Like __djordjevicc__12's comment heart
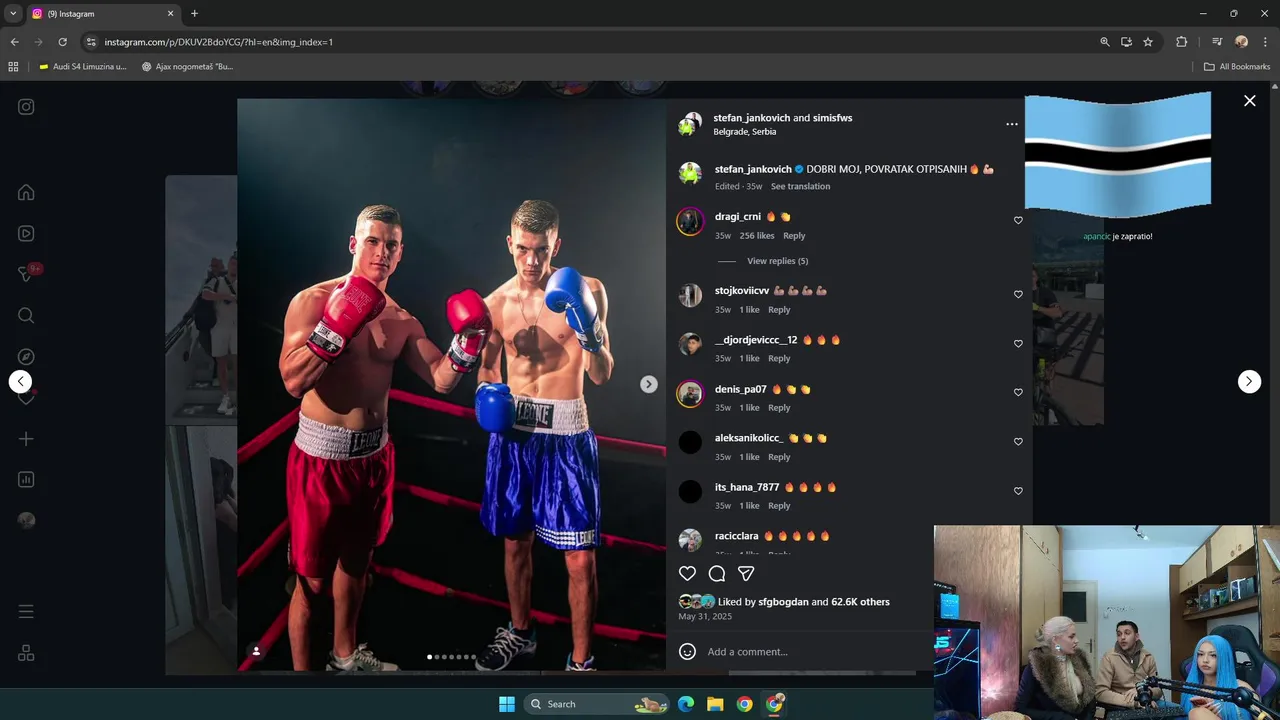The height and width of the screenshot is (720, 1280). click(x=1018, y=343)
